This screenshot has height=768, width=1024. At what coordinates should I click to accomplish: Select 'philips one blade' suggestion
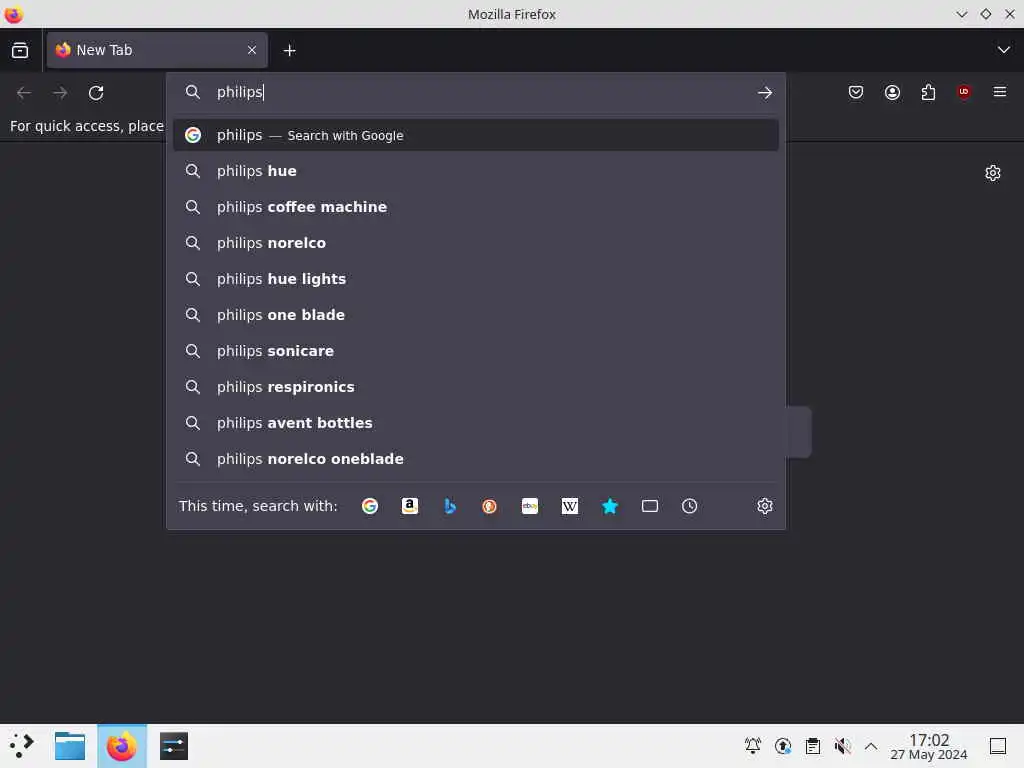(475, 315)
